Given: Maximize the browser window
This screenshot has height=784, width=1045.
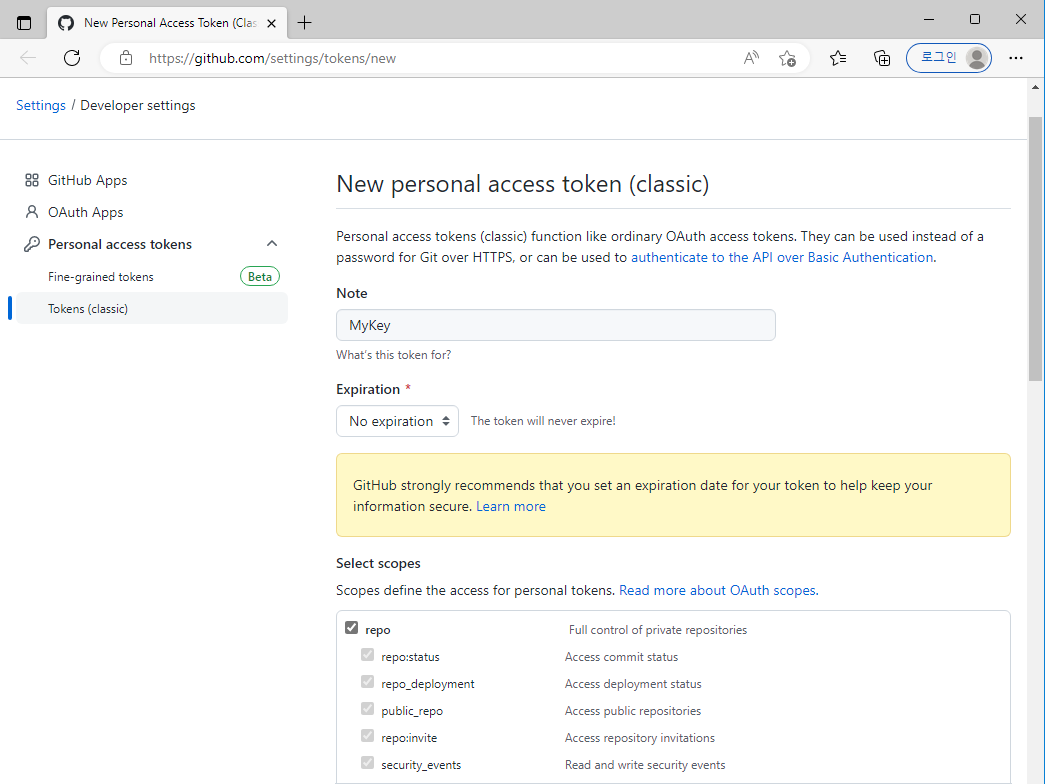Looking at the screenshot, I should pyautogui.click(x=974, y=20).
